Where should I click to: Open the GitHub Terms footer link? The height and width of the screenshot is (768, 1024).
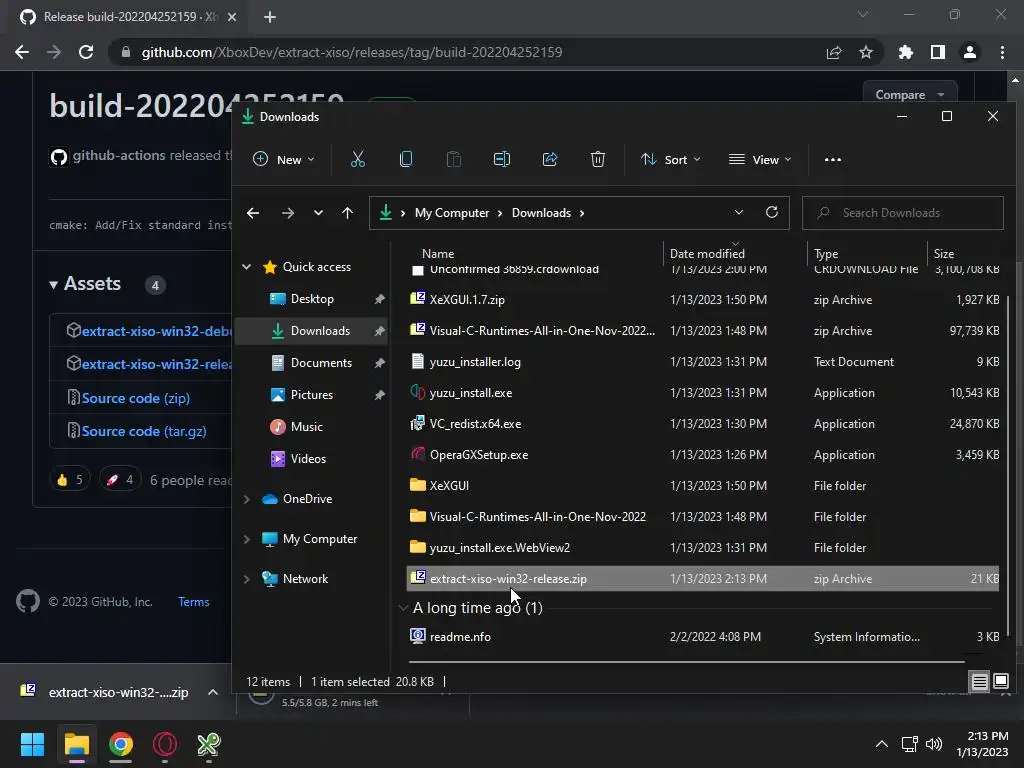193,602
